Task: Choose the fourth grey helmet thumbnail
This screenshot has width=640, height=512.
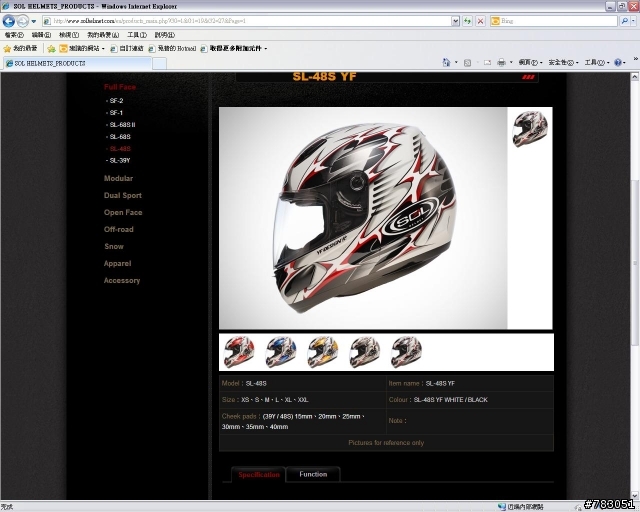Action: (x=364, y=352)
